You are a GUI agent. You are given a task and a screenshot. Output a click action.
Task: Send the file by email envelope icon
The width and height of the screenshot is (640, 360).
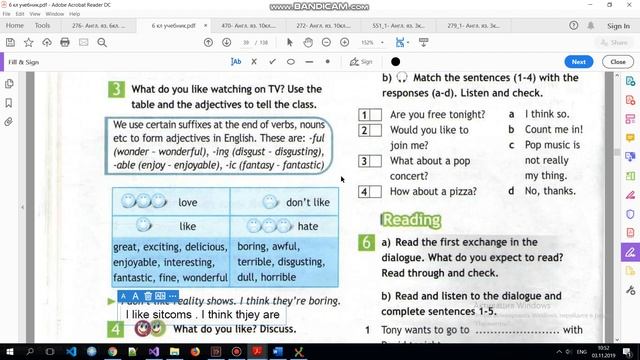coord(83,42)
